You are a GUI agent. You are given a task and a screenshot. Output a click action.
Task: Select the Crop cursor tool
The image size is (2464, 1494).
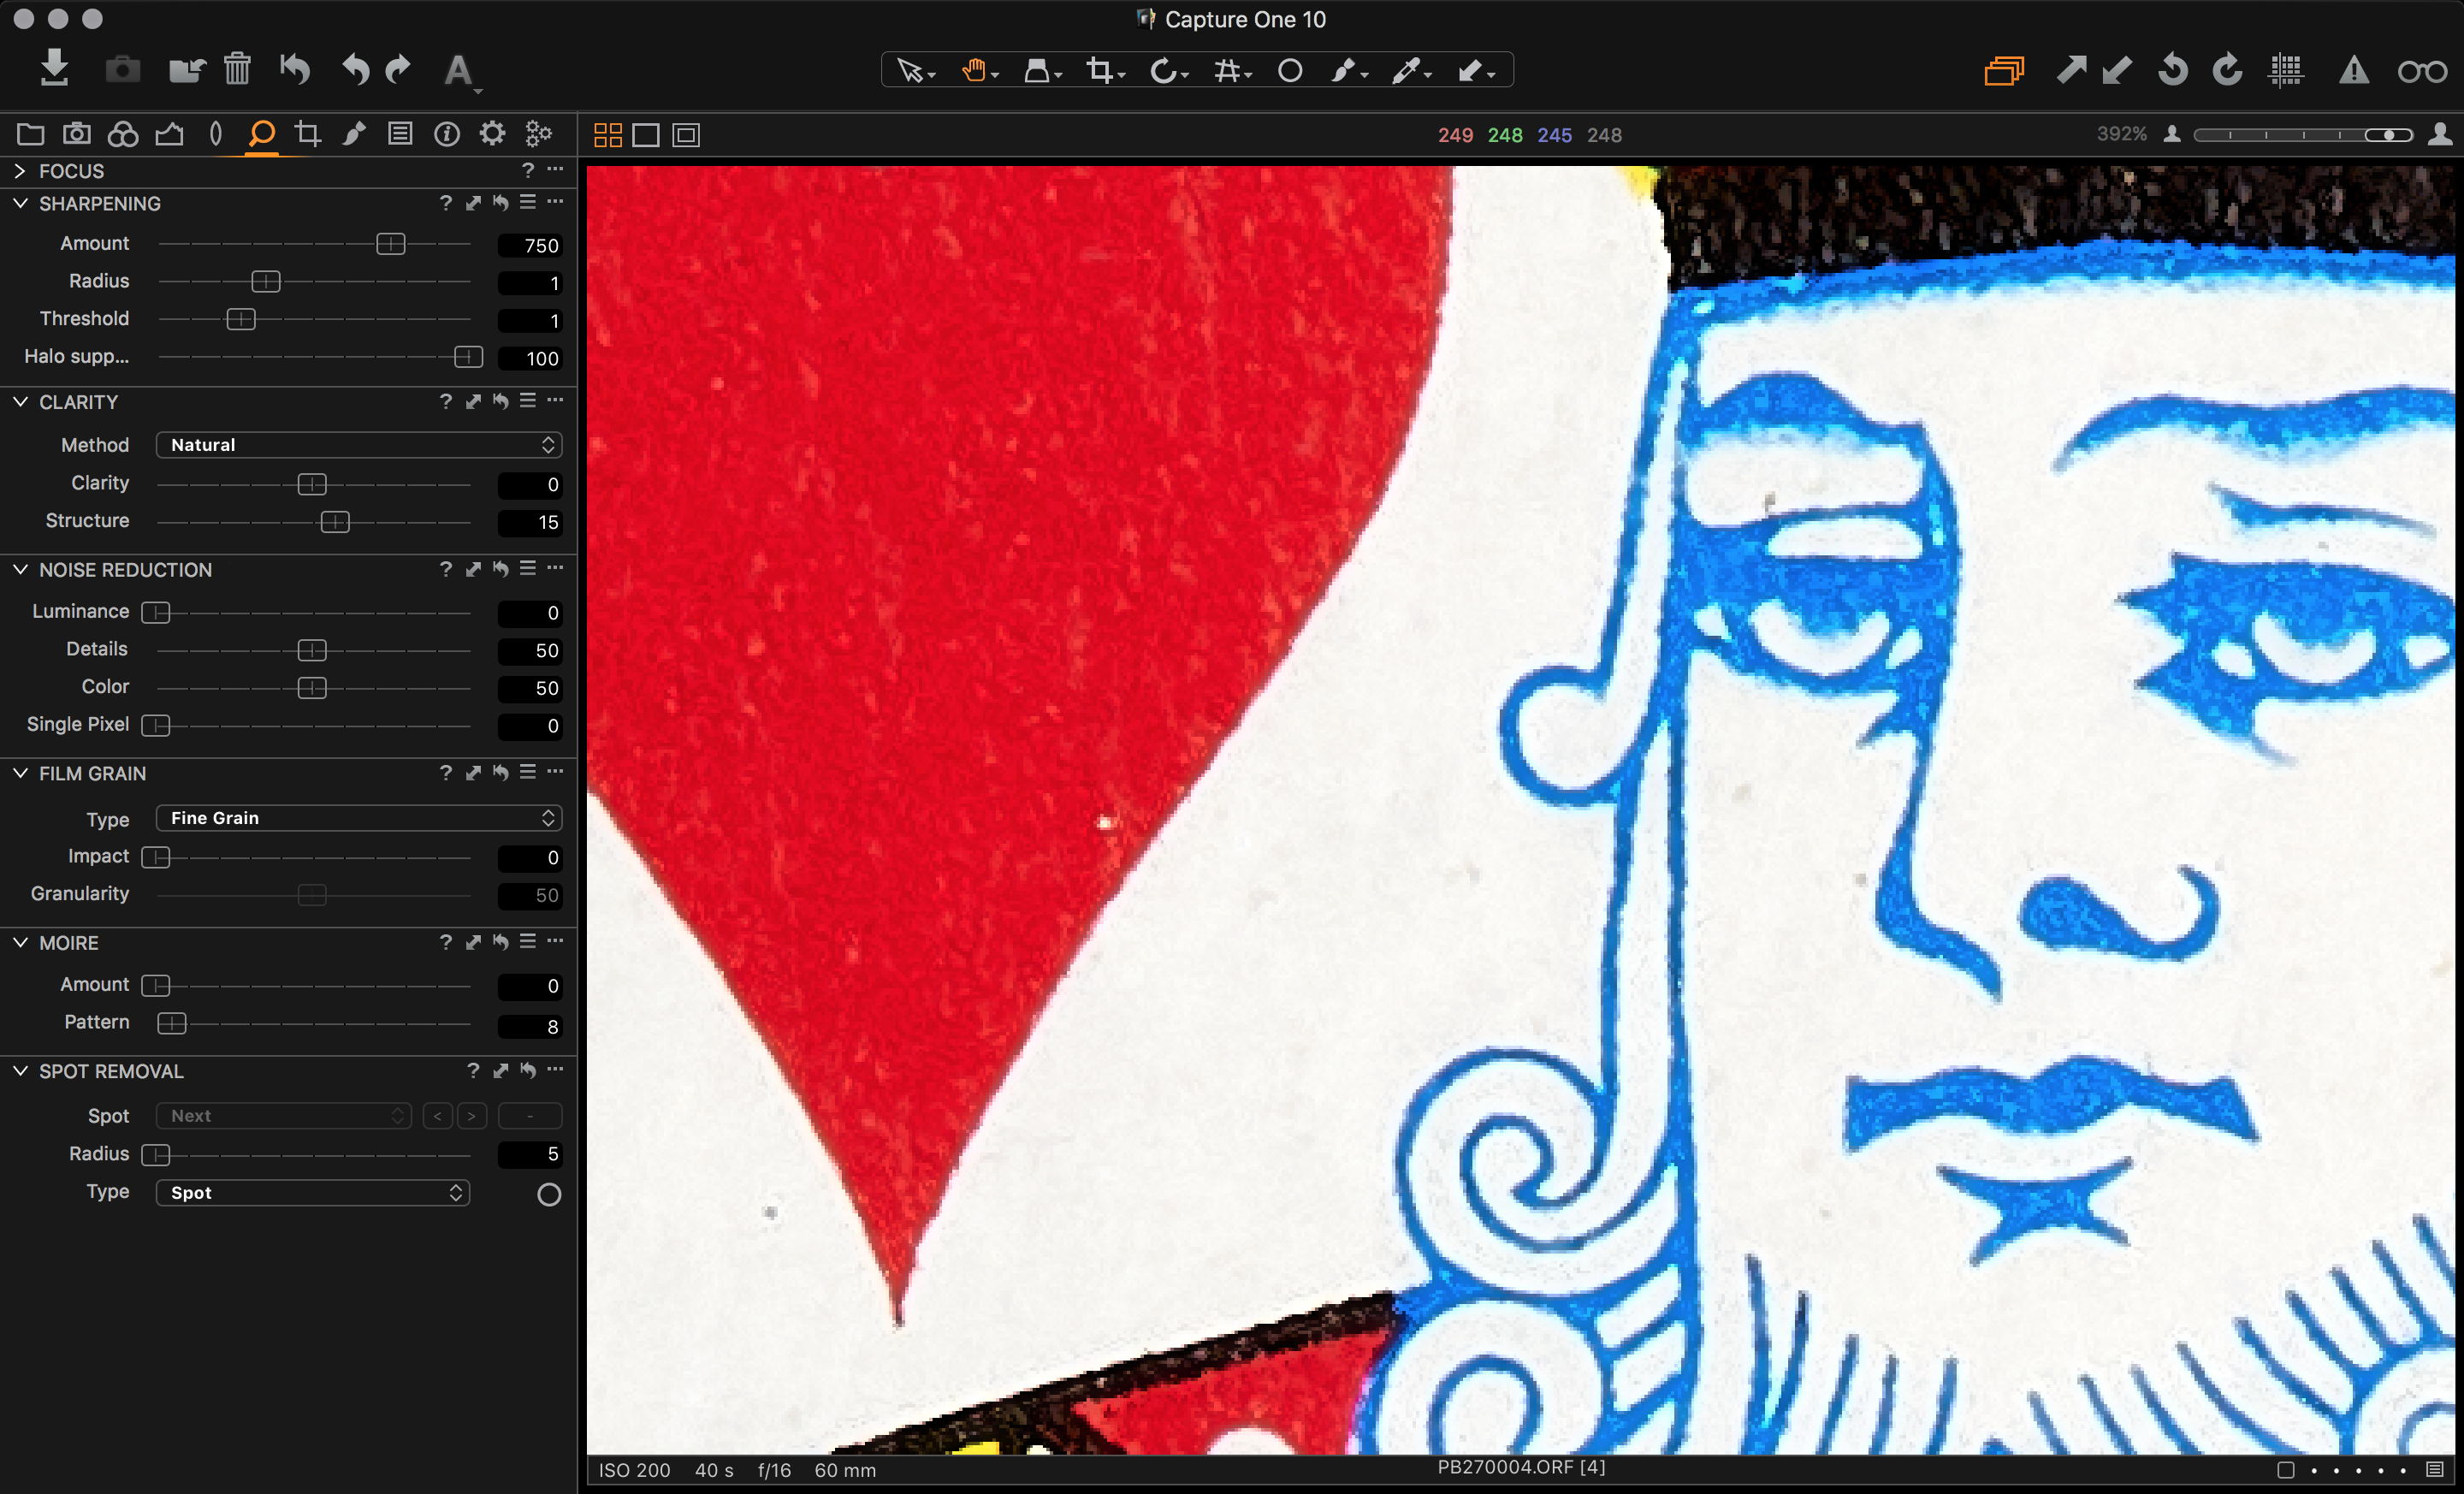[1100, 71]
